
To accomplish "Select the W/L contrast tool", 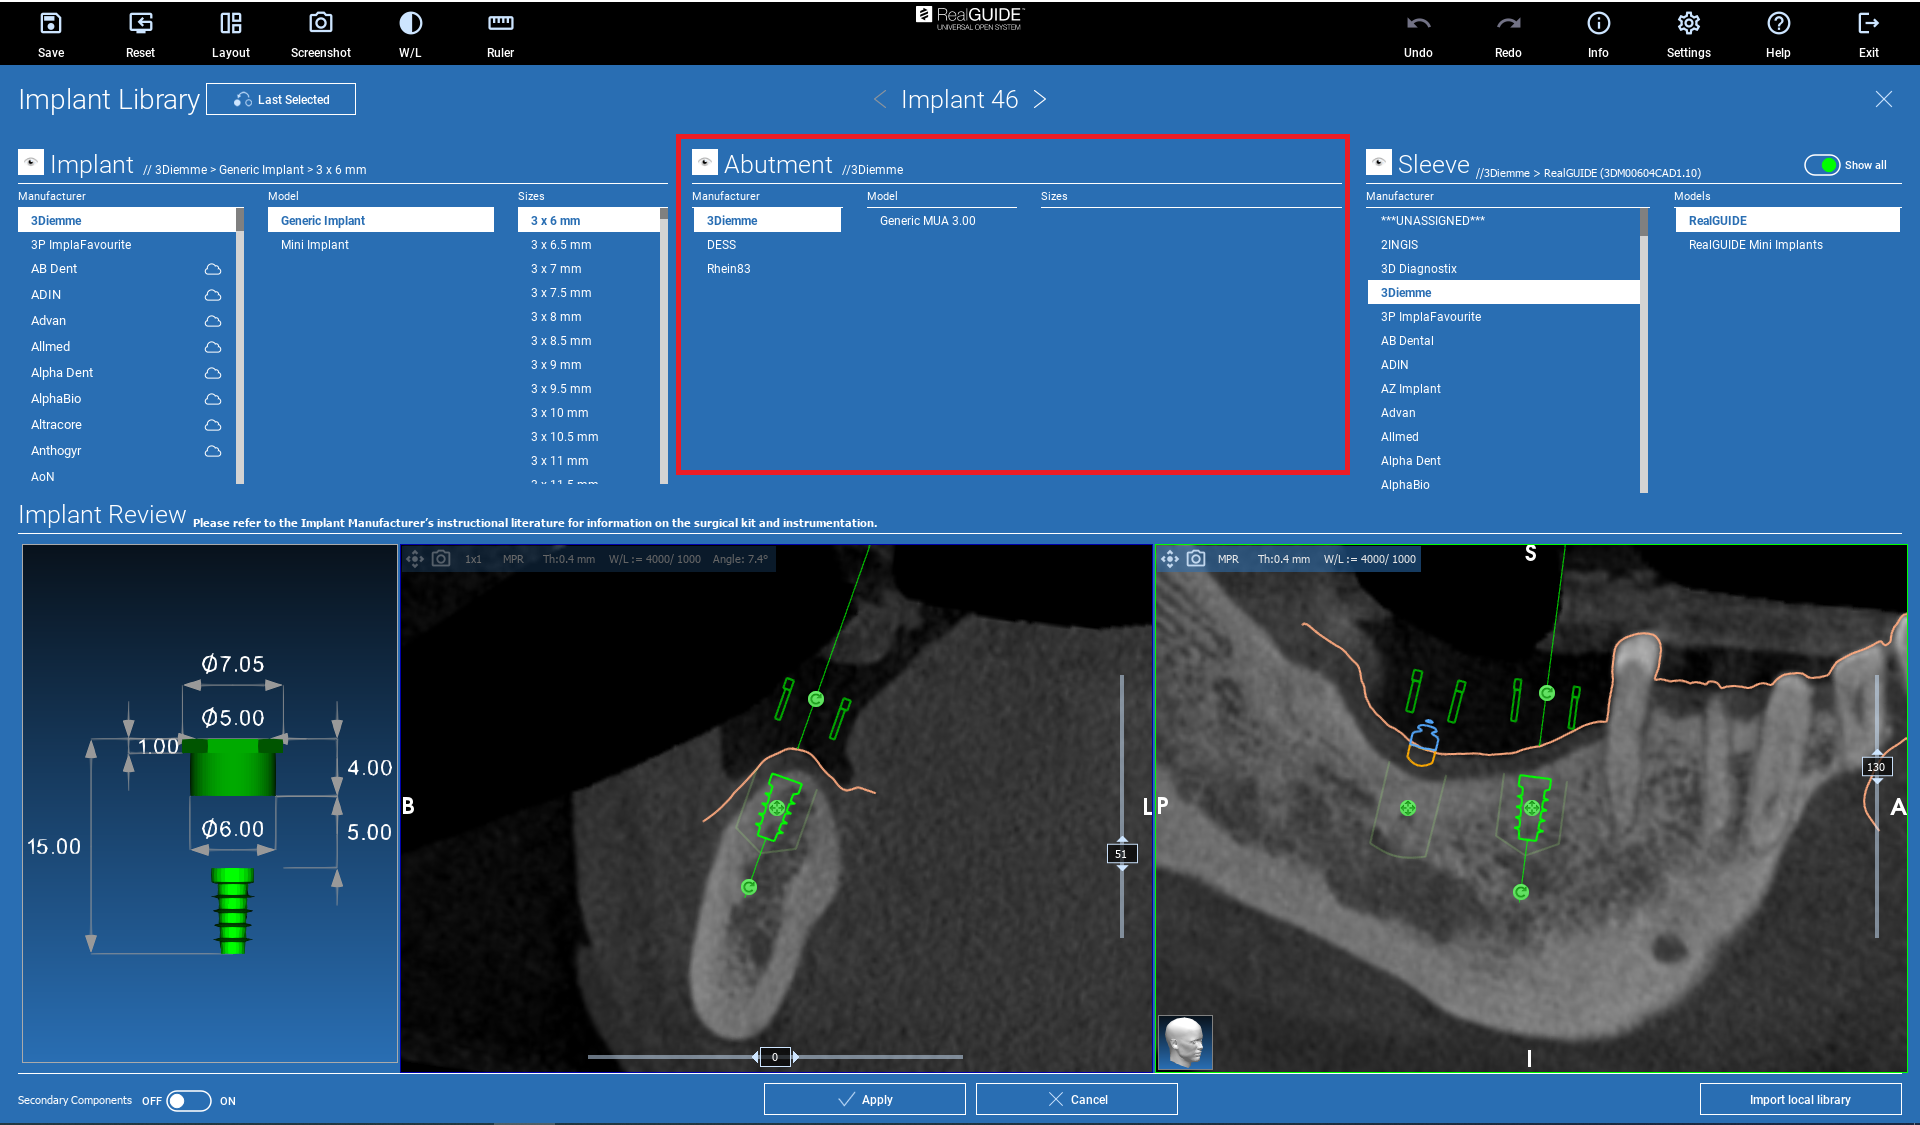I will tap(410, 24).
